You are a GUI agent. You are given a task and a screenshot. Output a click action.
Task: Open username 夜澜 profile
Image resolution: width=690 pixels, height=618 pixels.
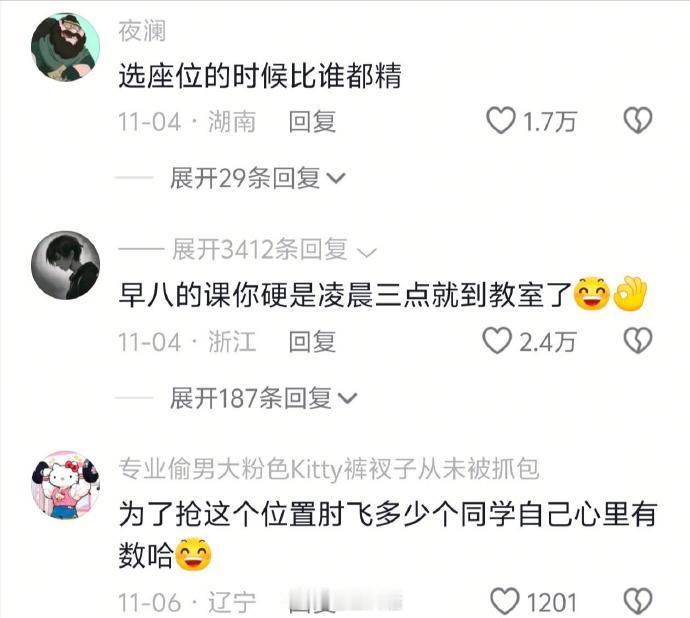click(x=142, y=31)
